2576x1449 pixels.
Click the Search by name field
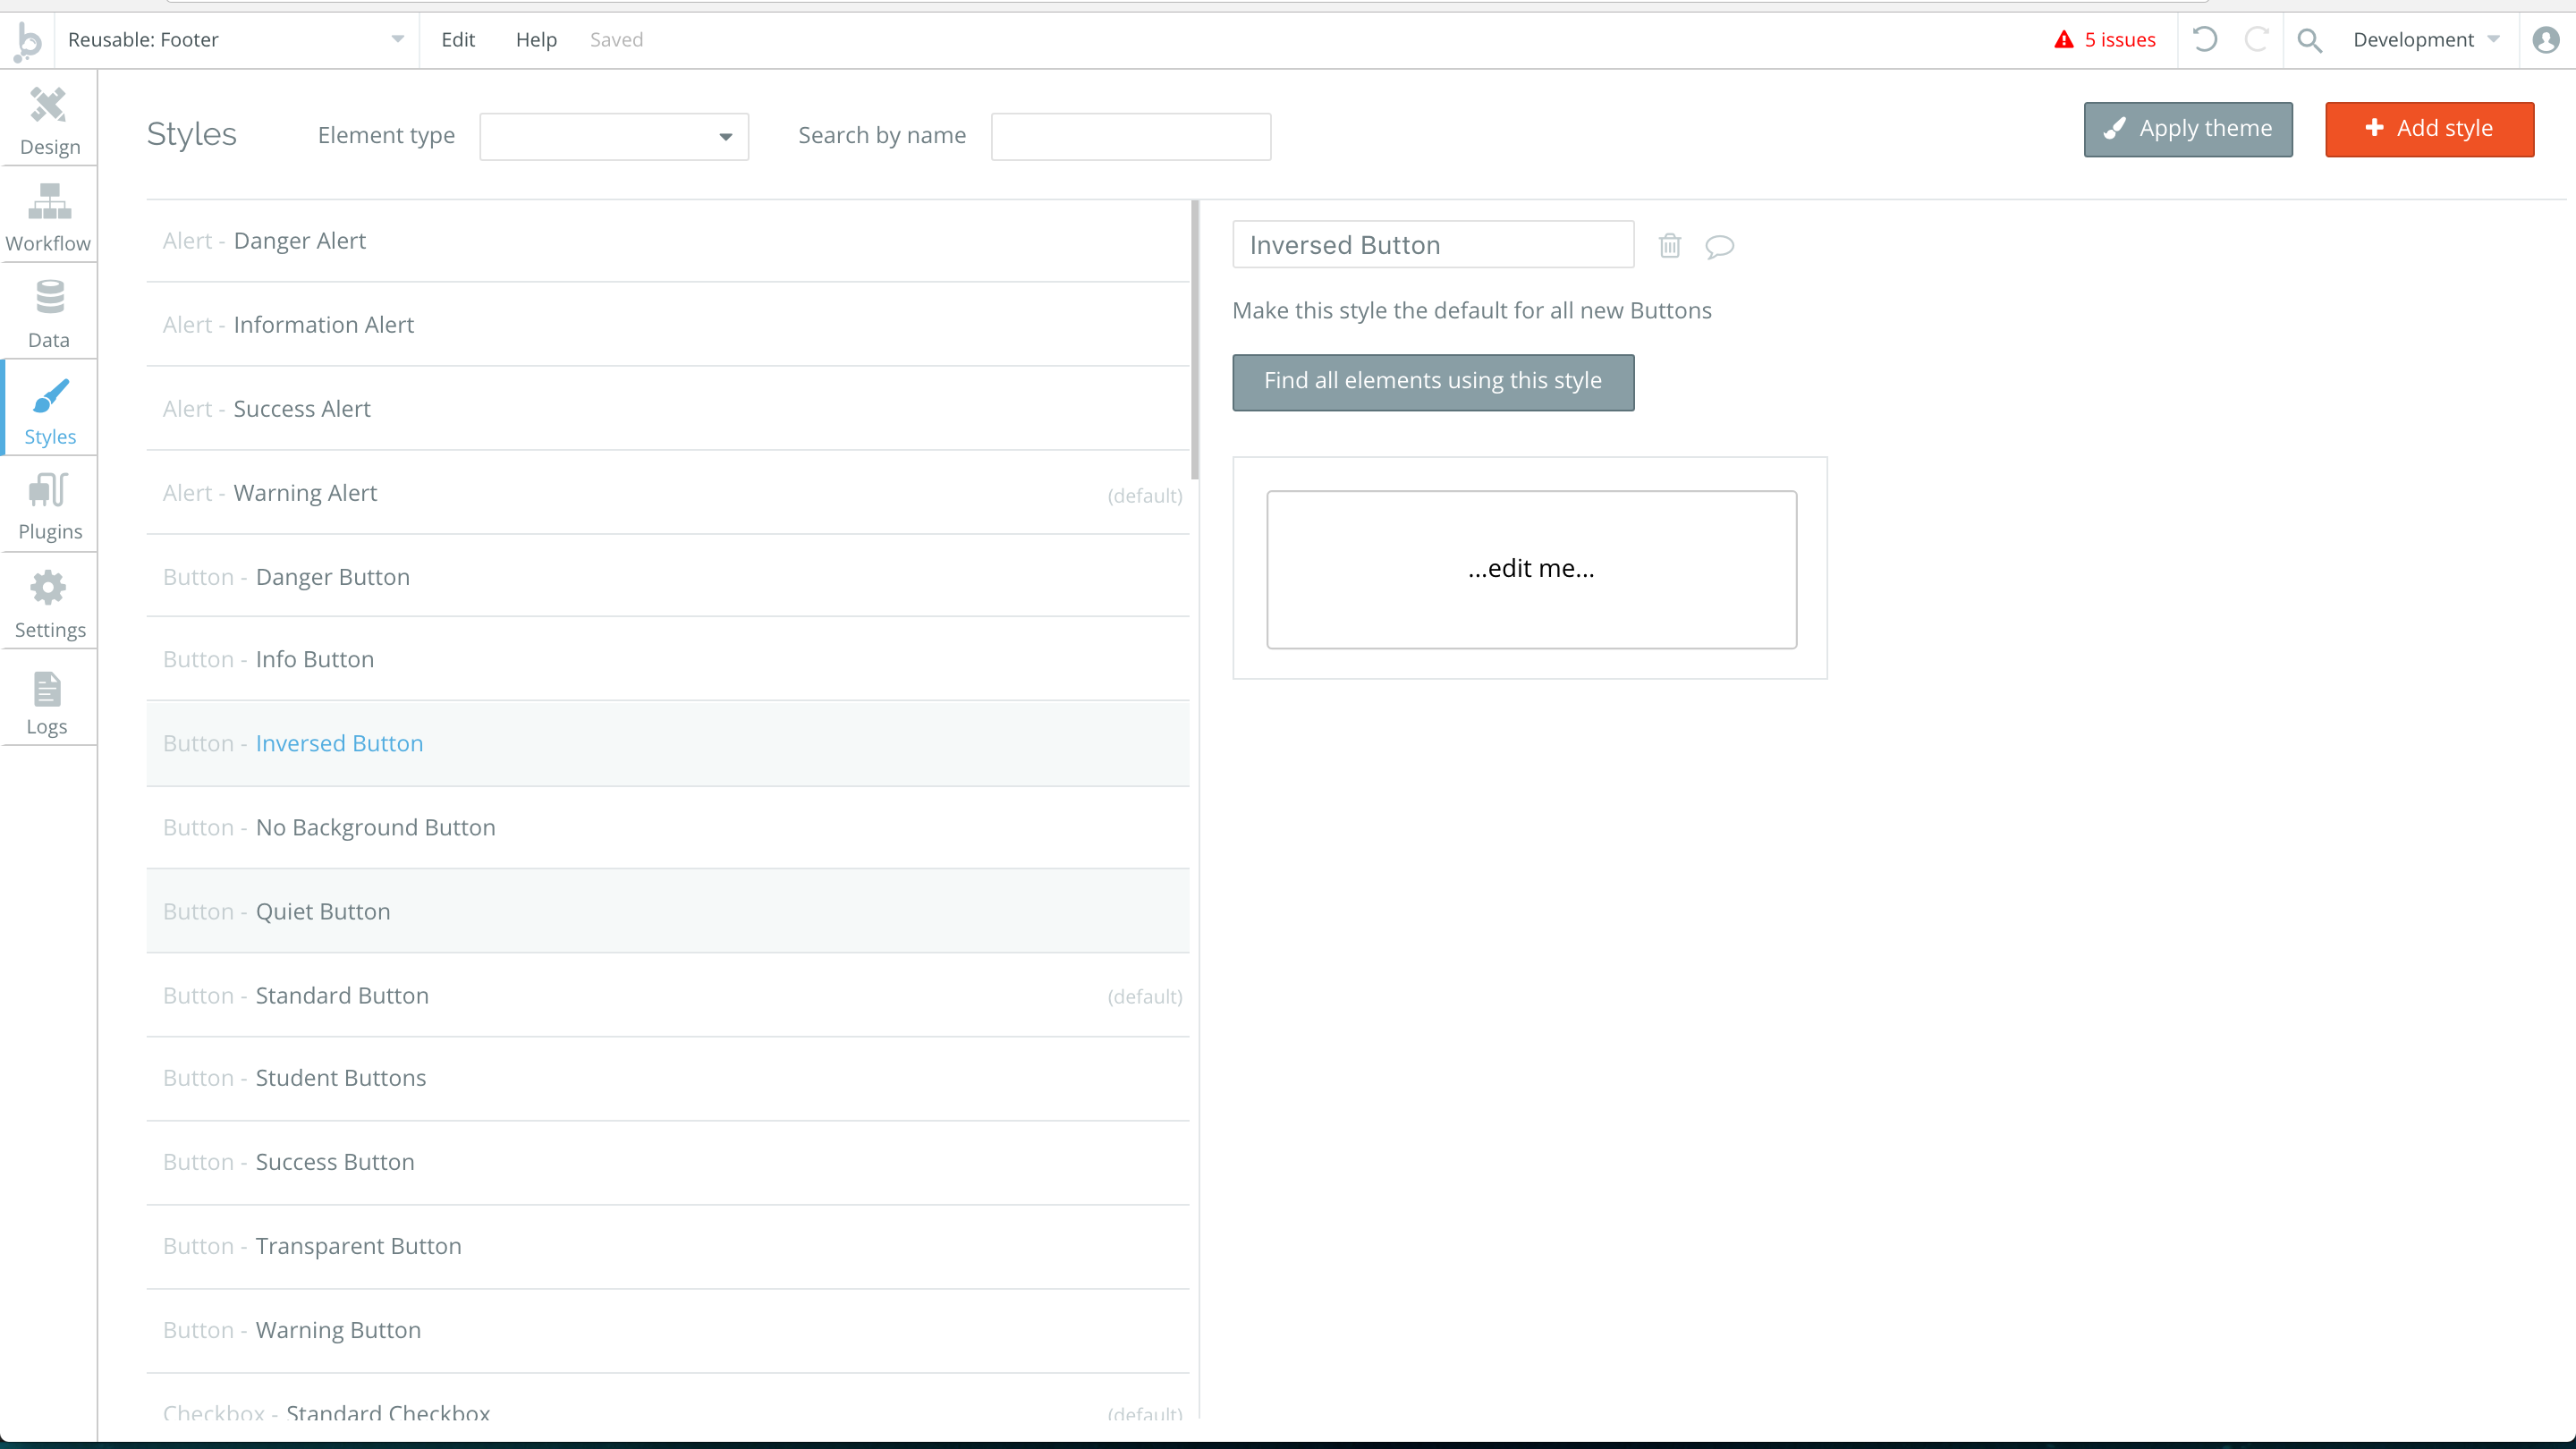pos(1130,136)
